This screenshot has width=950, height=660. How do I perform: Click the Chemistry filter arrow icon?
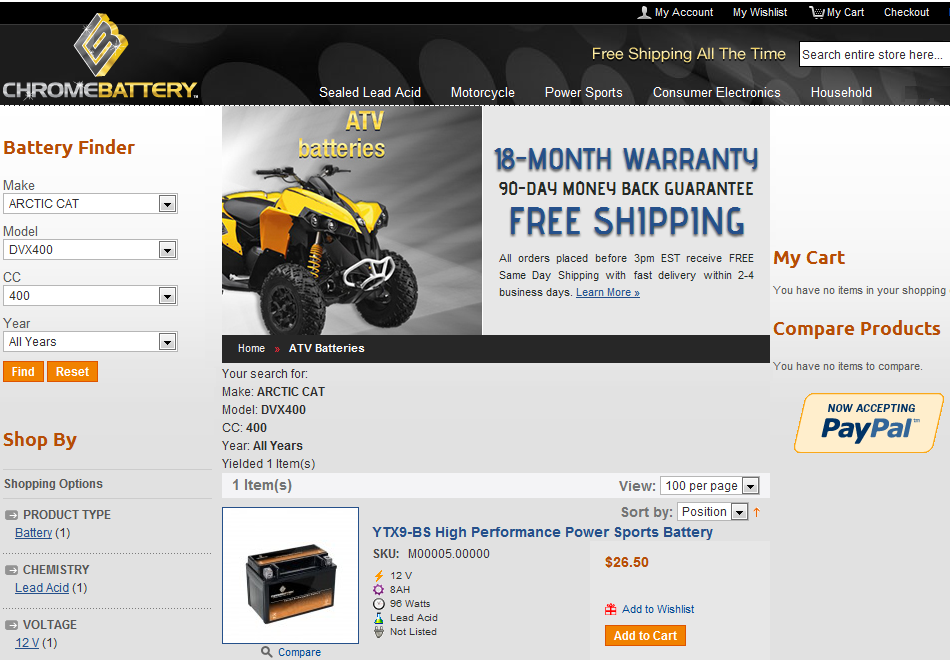tap(12, 570)
